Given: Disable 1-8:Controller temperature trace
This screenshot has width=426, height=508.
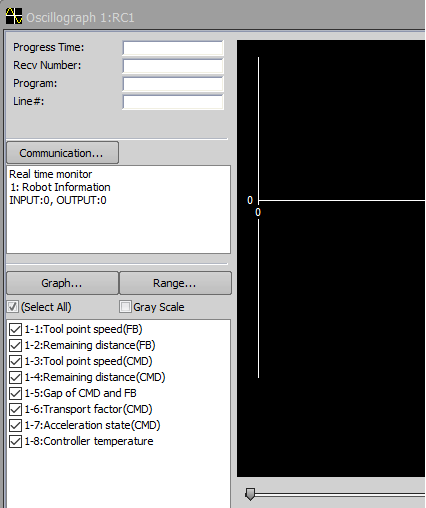Looking at the screenshot, I should (15, 441).
